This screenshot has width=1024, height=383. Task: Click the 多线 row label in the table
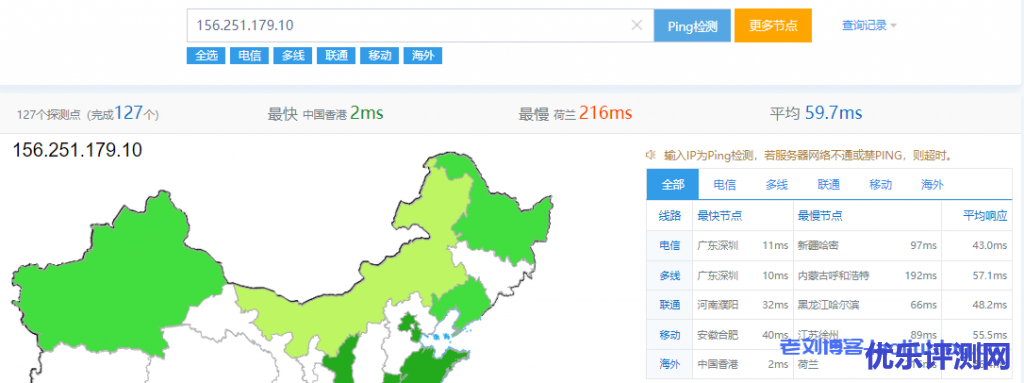pyautogui.click(x=669, y=276)
